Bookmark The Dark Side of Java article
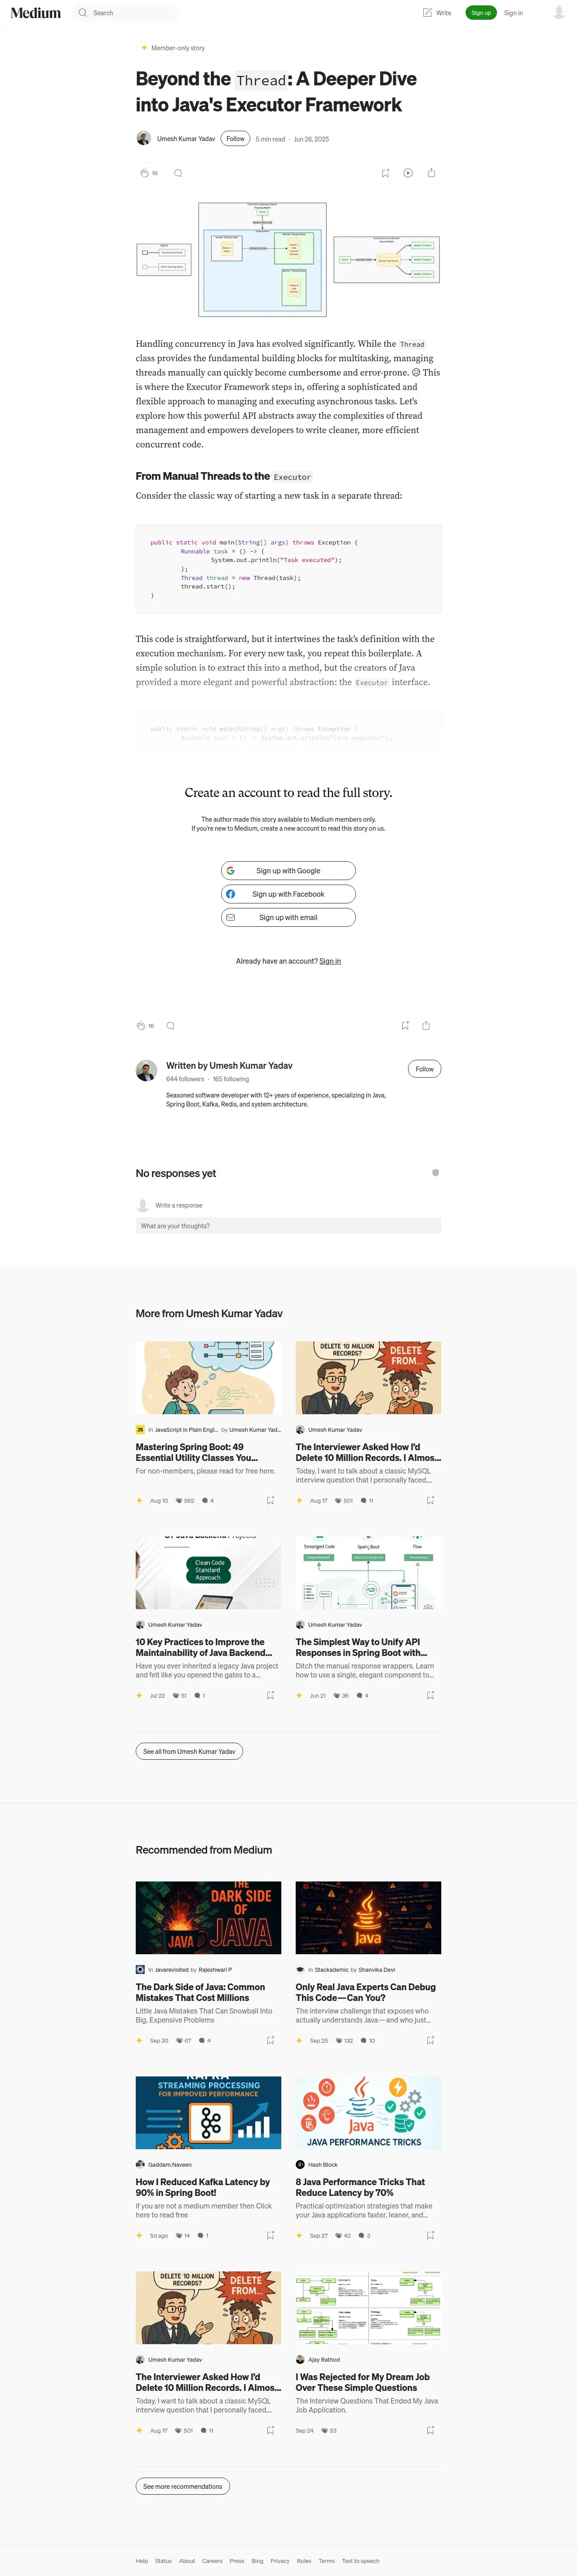This screenshot has height=2576, width=577. point(270,2040)
